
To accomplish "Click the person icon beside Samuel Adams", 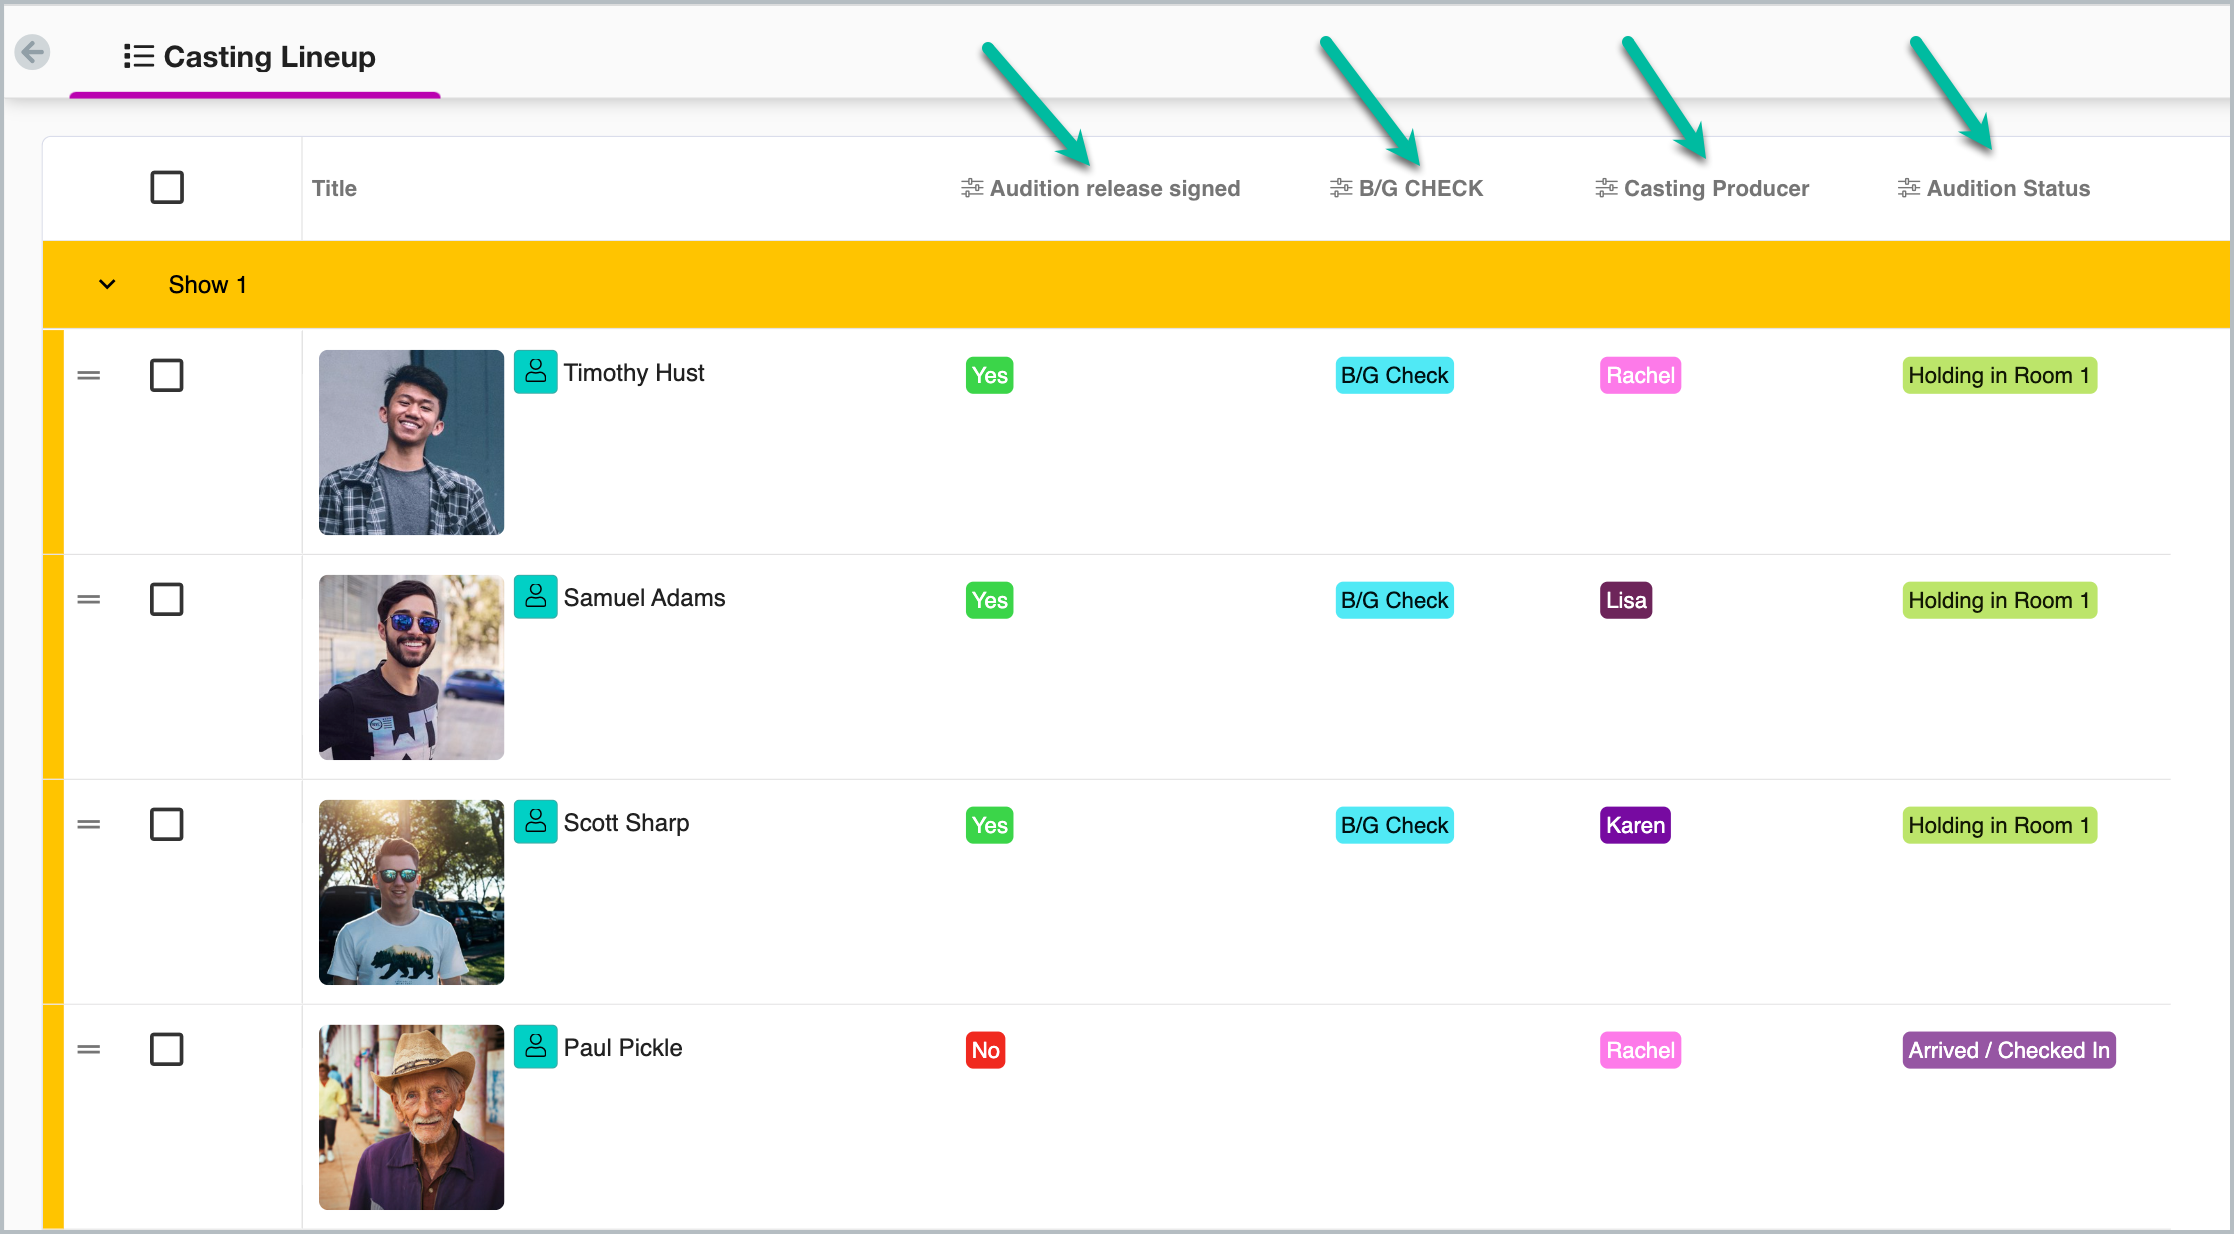I will tap(536, 597).
